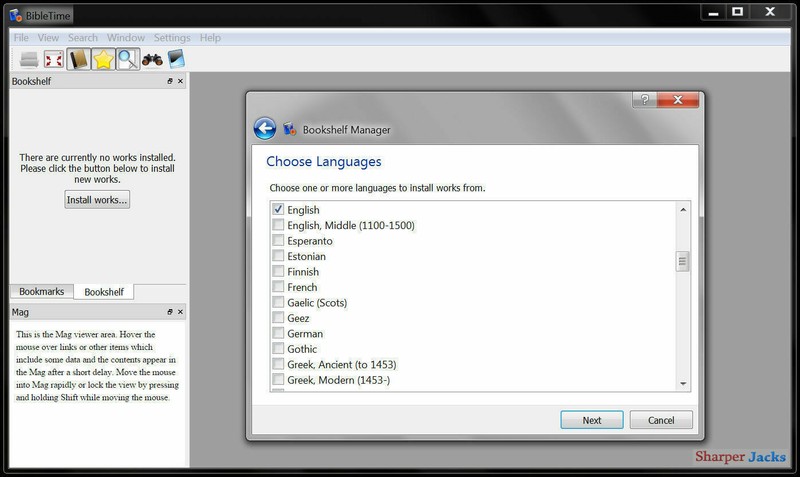Click the printer icon in the toolbar

(29, 60)
